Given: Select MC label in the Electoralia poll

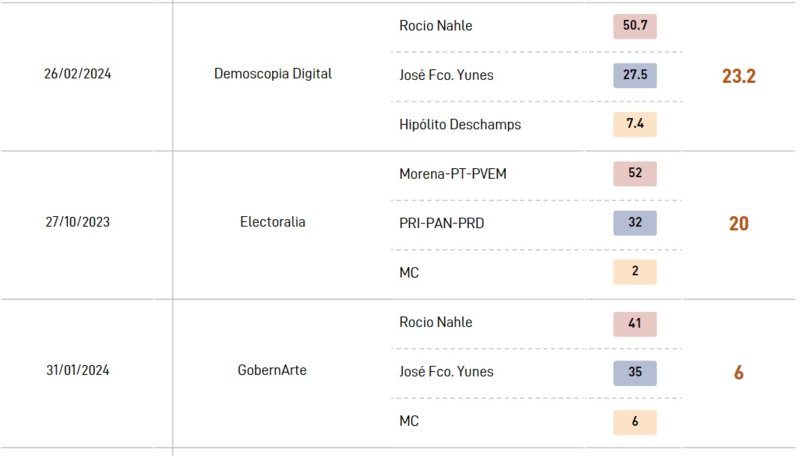Looking at the screenshot, I should tap(409, 273).
